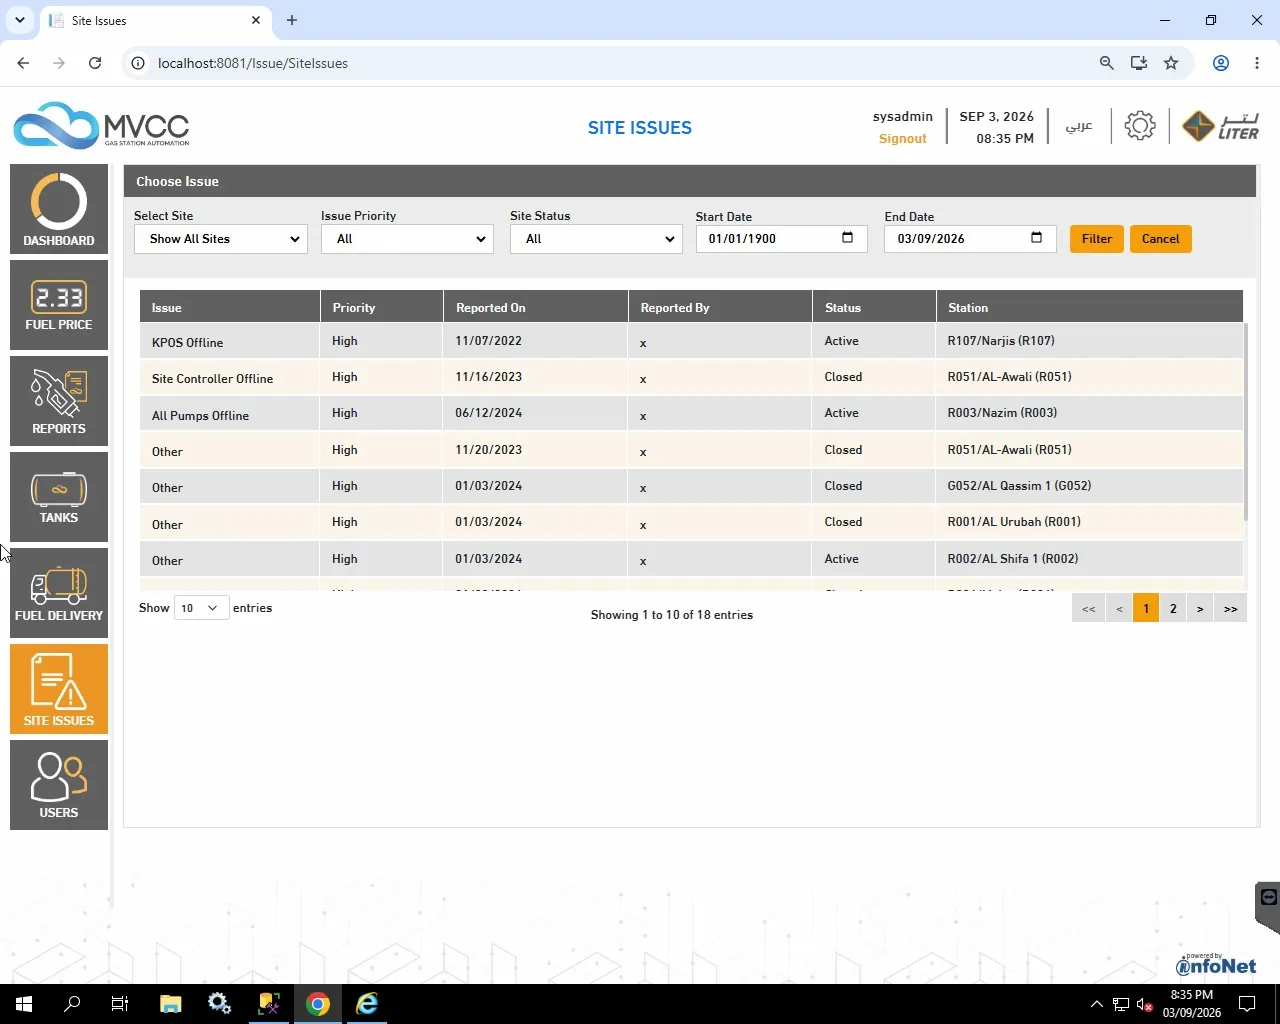The image size is (1280, 1024).
Task: Select the Site Controller Offline issue row
Action: pos(692,377)
